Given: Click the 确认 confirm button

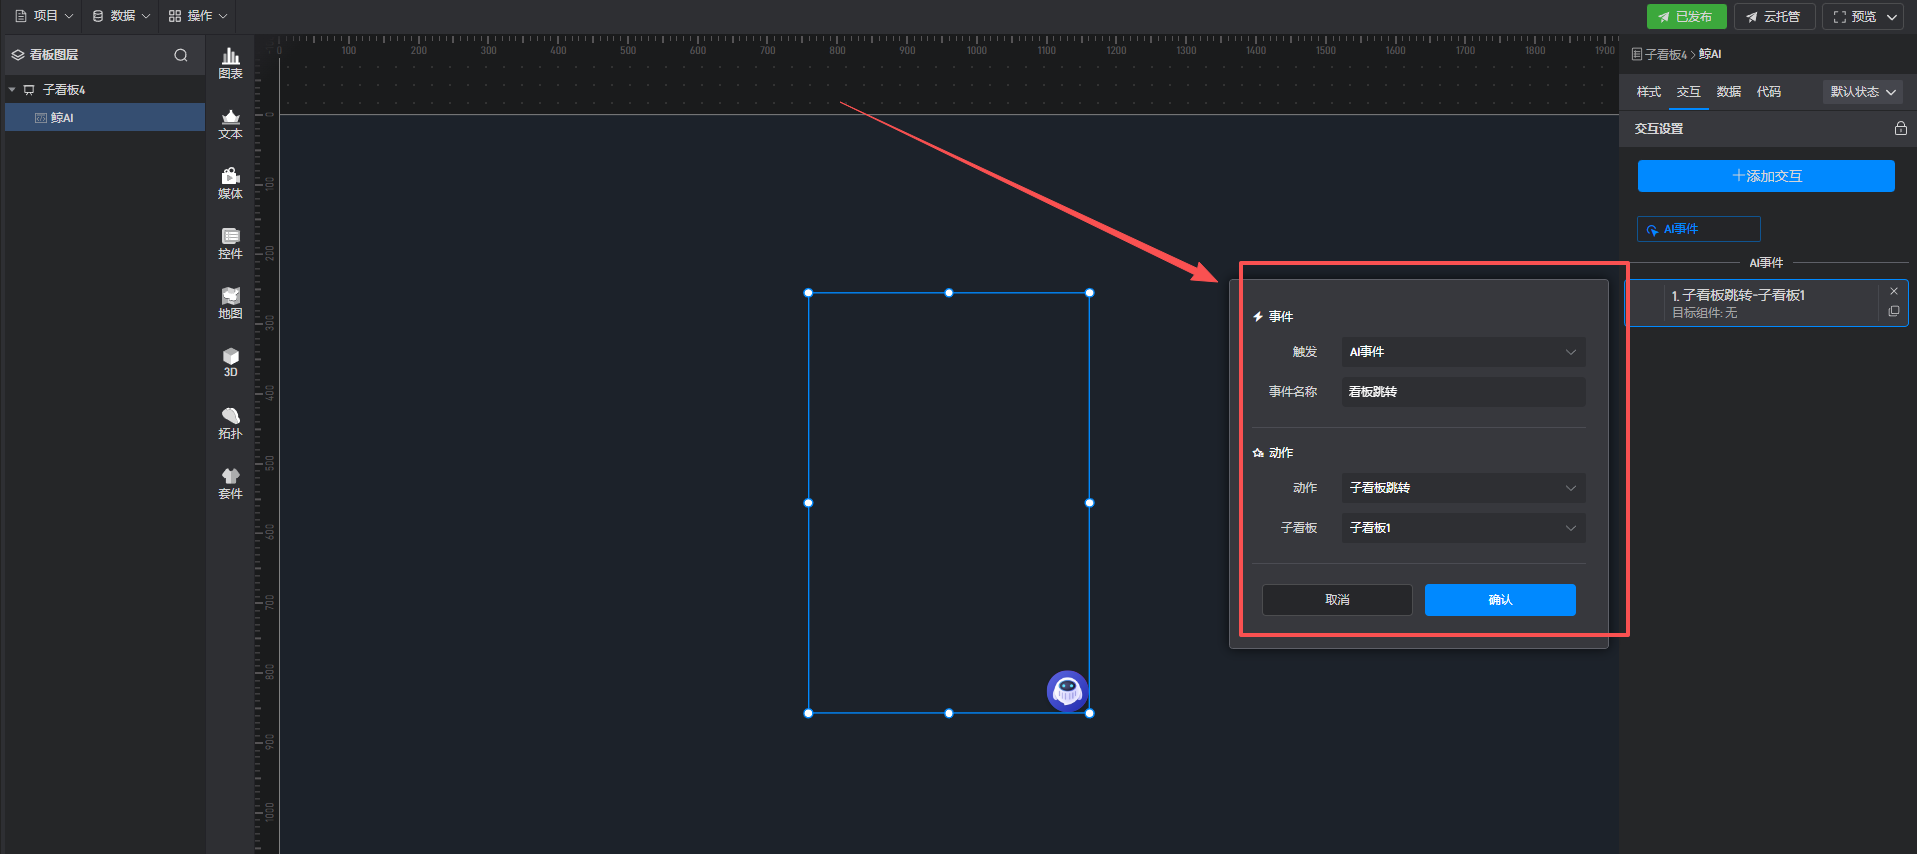Looking at the screenshot, I should (x=1499, y=600).
